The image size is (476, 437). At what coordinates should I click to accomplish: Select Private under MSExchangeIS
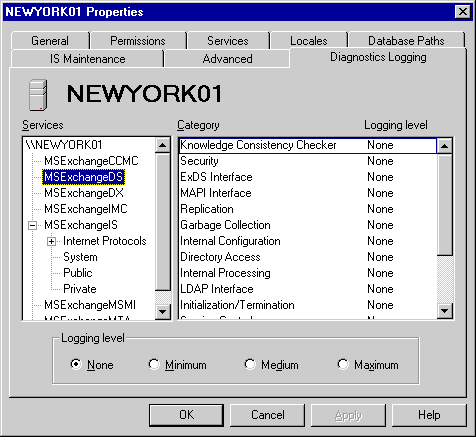tap(80, 289)
